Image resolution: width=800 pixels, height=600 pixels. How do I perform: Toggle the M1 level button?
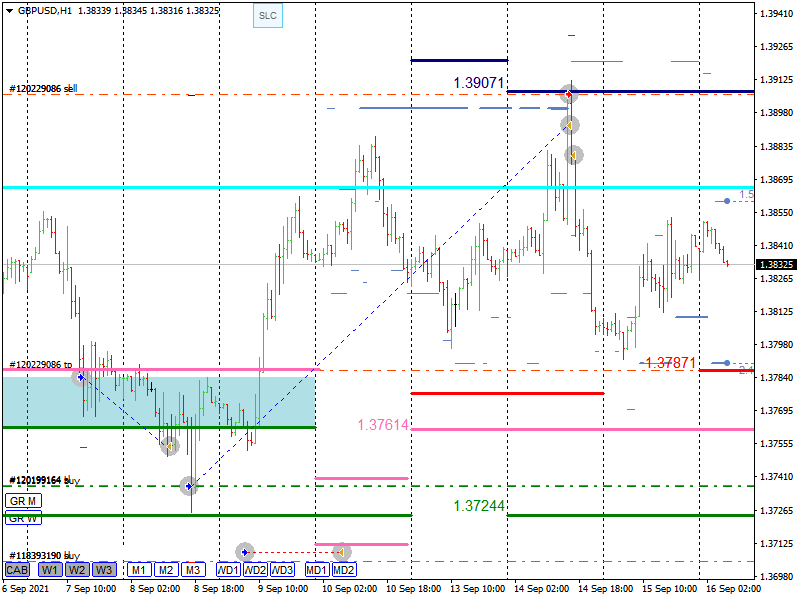point(138,570)
